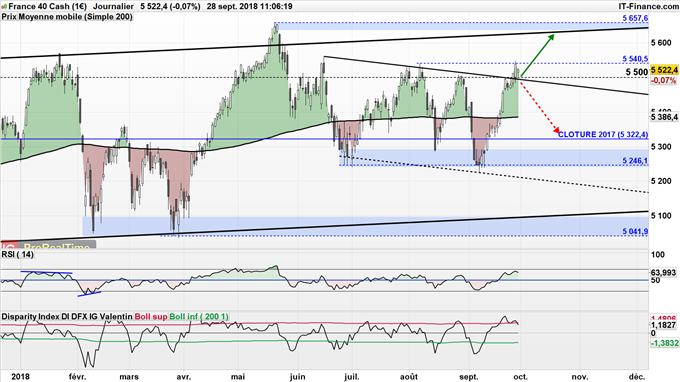
Task: Click the 2018 date axis label
Action: pos(20,377)
